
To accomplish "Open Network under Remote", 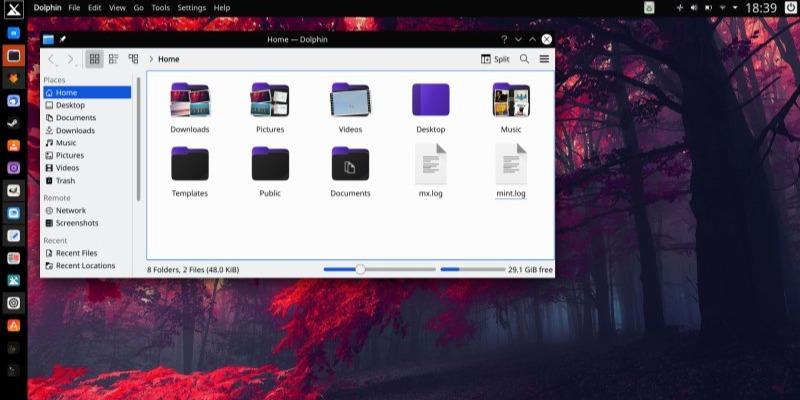I will 87,211.
